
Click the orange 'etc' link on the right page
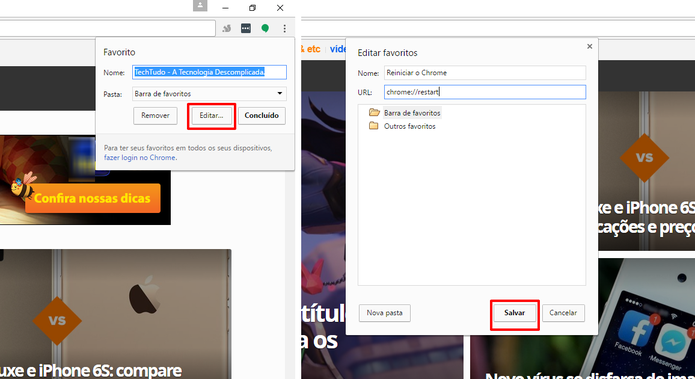click(313, 49)
